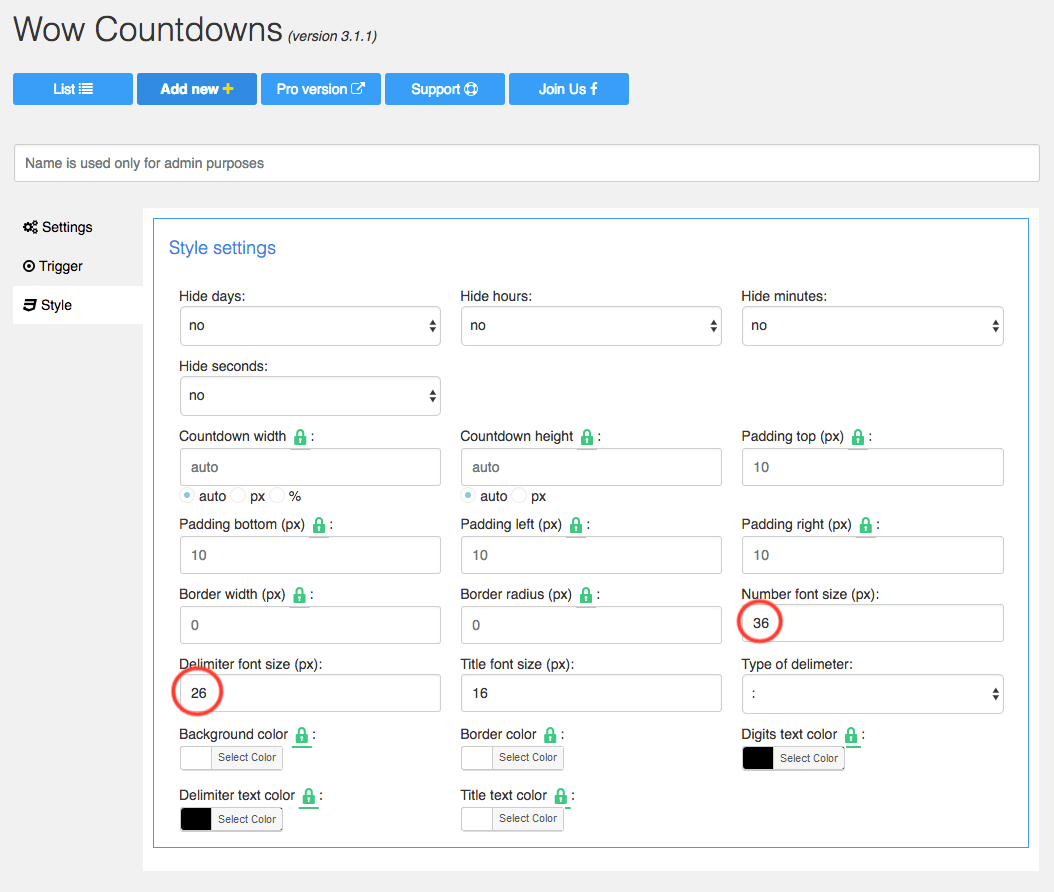Select auto radio for Countdown width

click(x=188, y=495)
